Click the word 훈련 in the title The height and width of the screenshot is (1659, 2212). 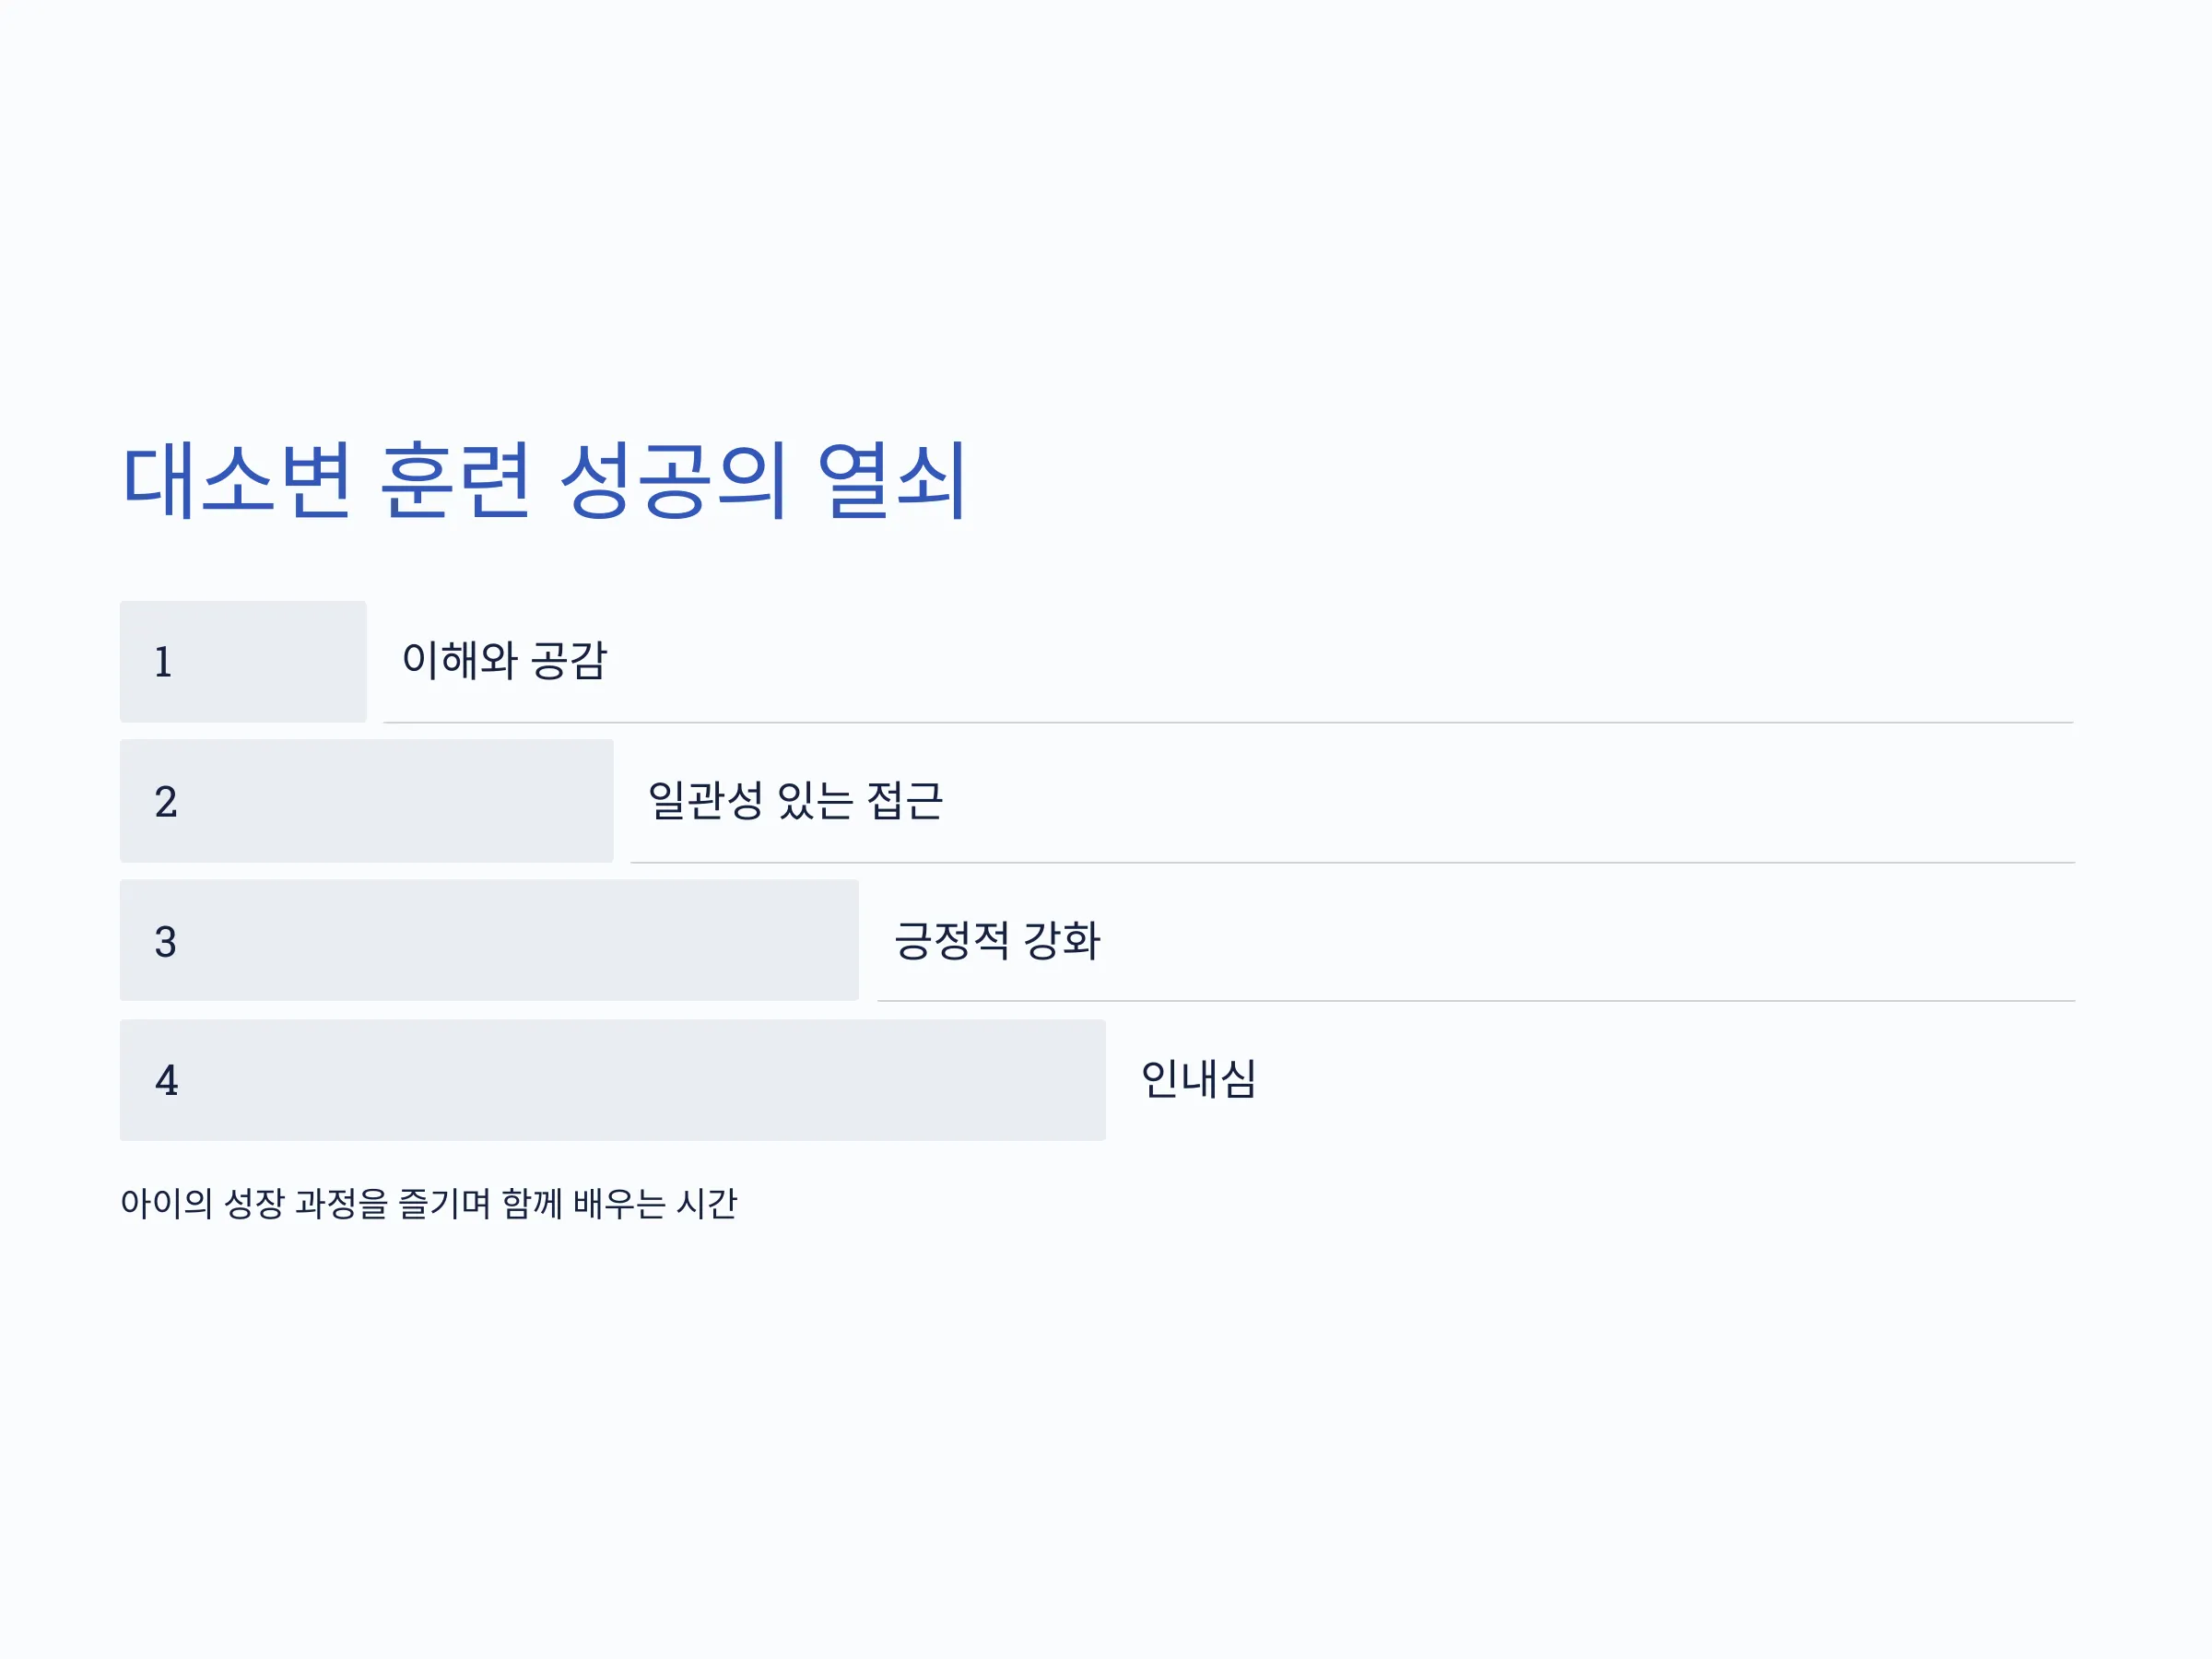(x=455, y=481)
